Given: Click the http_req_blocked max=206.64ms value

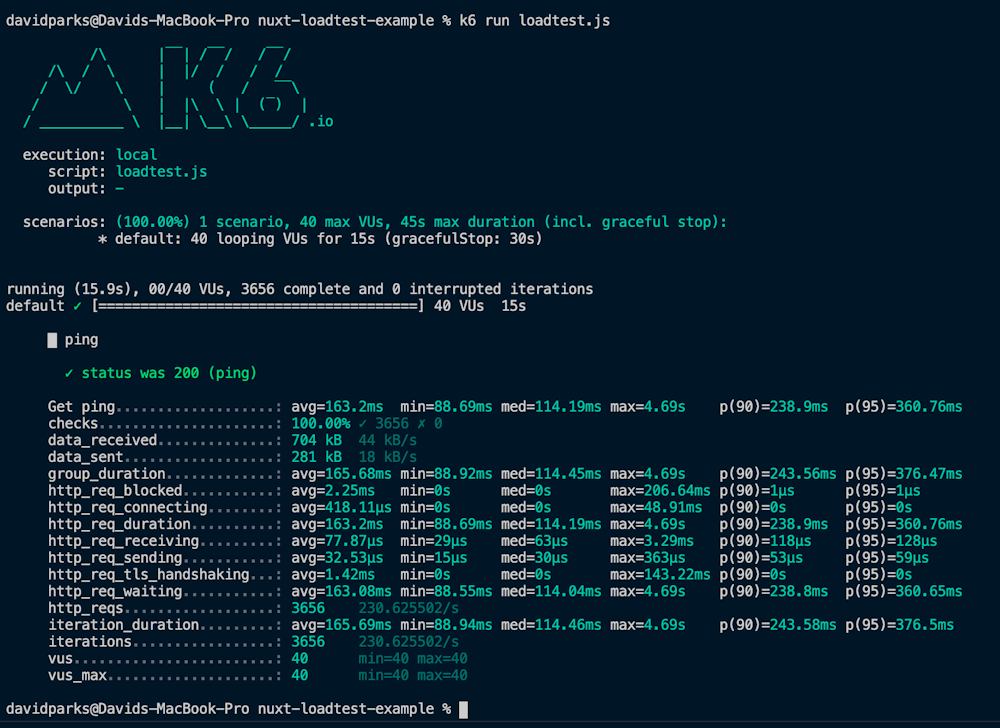Looking at the screenshot, I should pos(660,491).
